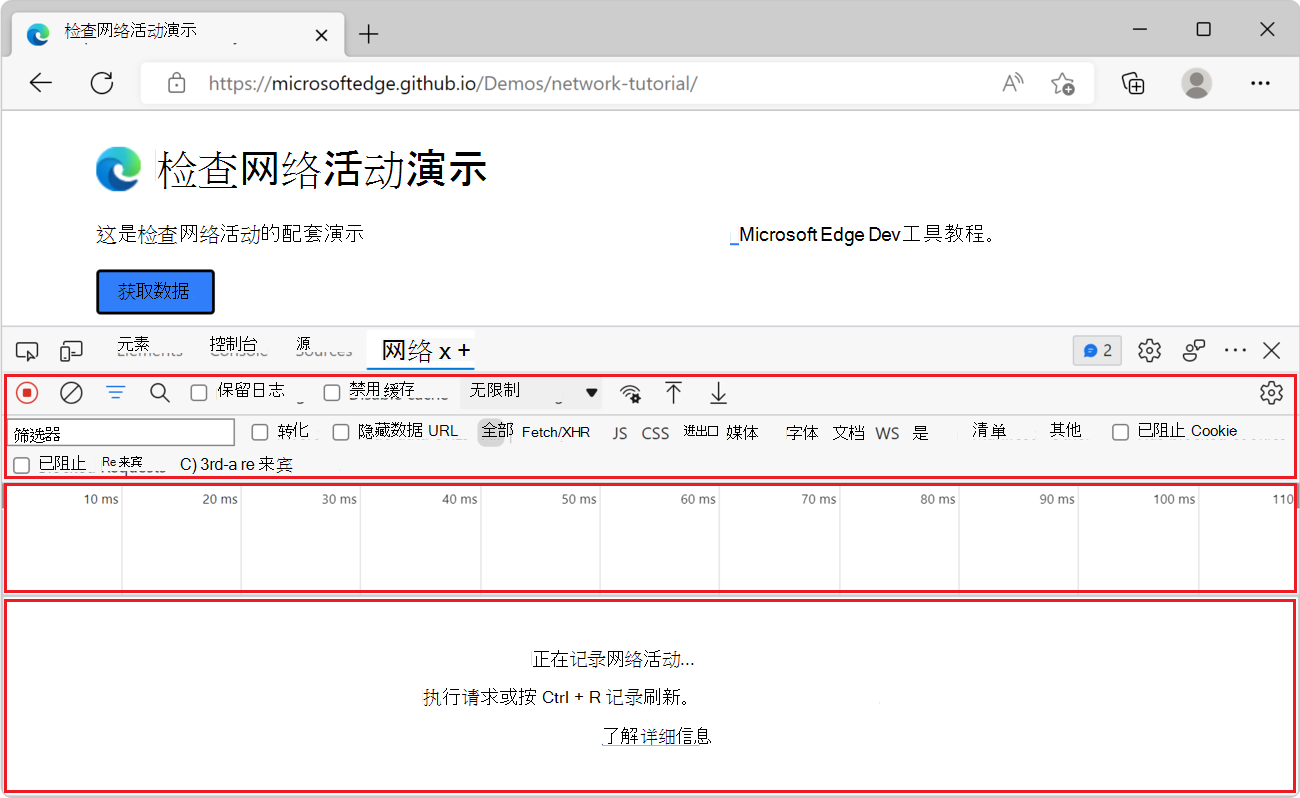This screenshot has width=1300, height=798.
Task: Open network conditions wifi-gear icon
Action: [630, 393]
